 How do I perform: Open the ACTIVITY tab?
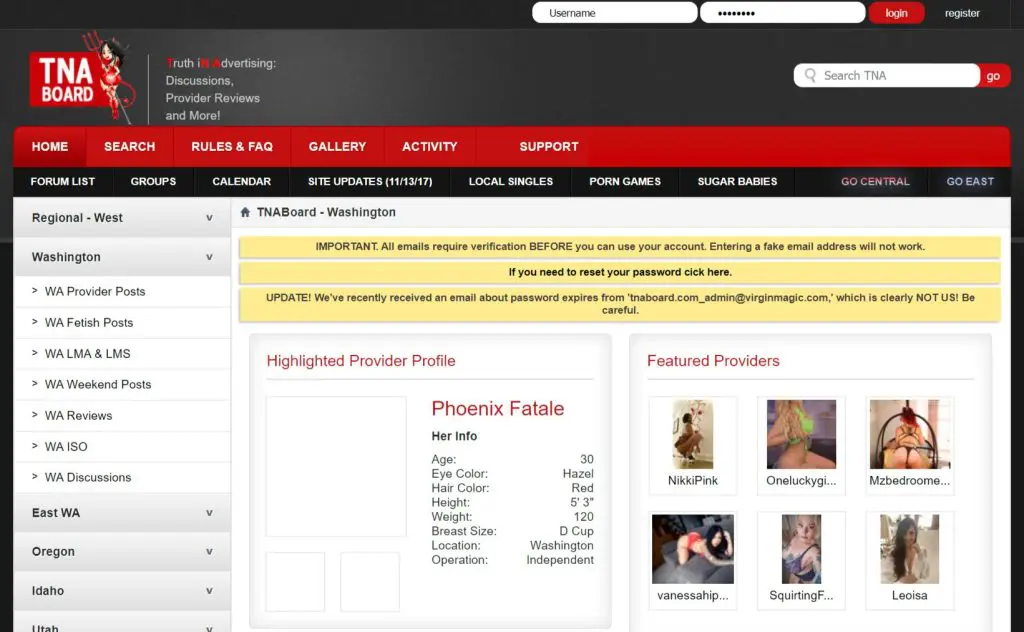click(x=430, y=147)
